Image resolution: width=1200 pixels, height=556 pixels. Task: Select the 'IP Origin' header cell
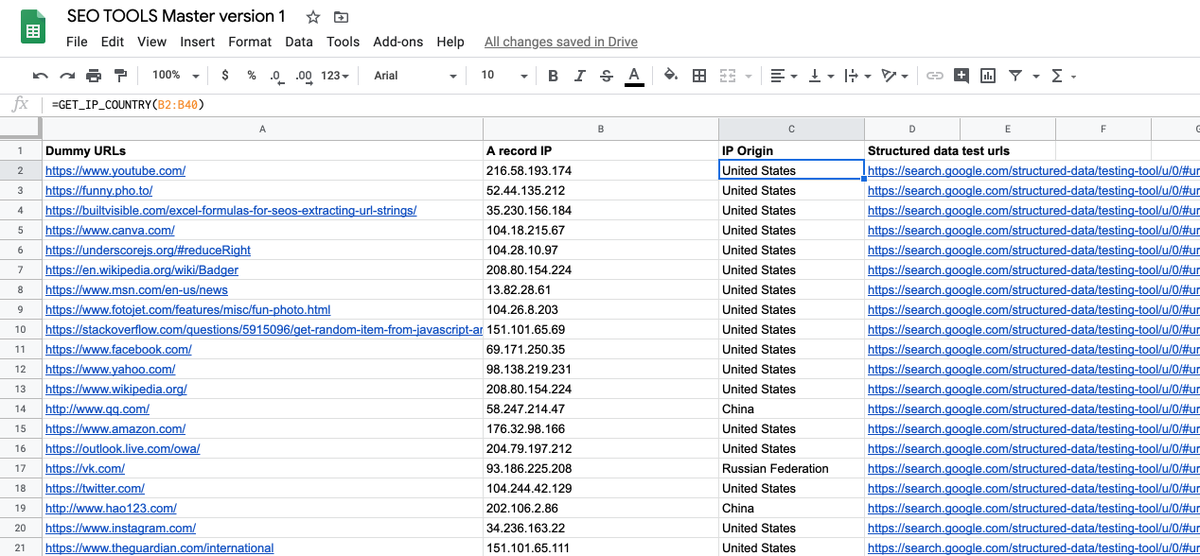tap(791, 151)
